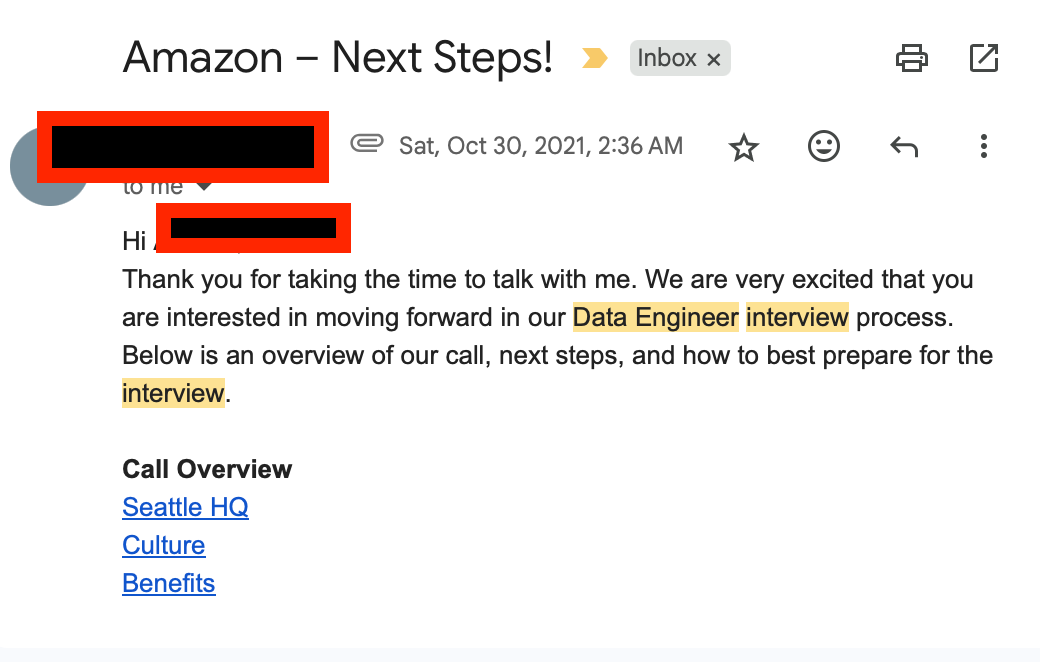Viewport: 1040px width, 662px height.
Task: Click the redacted sender name
Action: tap(183, 146)
